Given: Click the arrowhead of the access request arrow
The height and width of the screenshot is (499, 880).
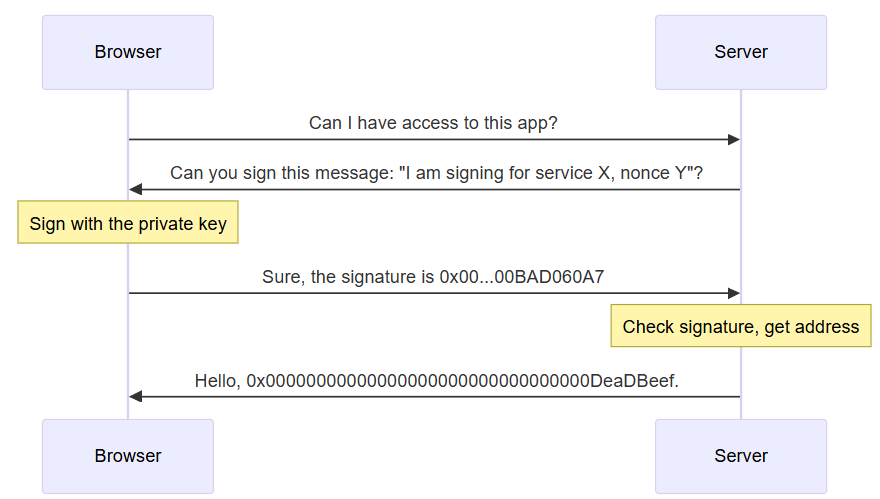Looking at the screenshot, I should pos(734,140).
